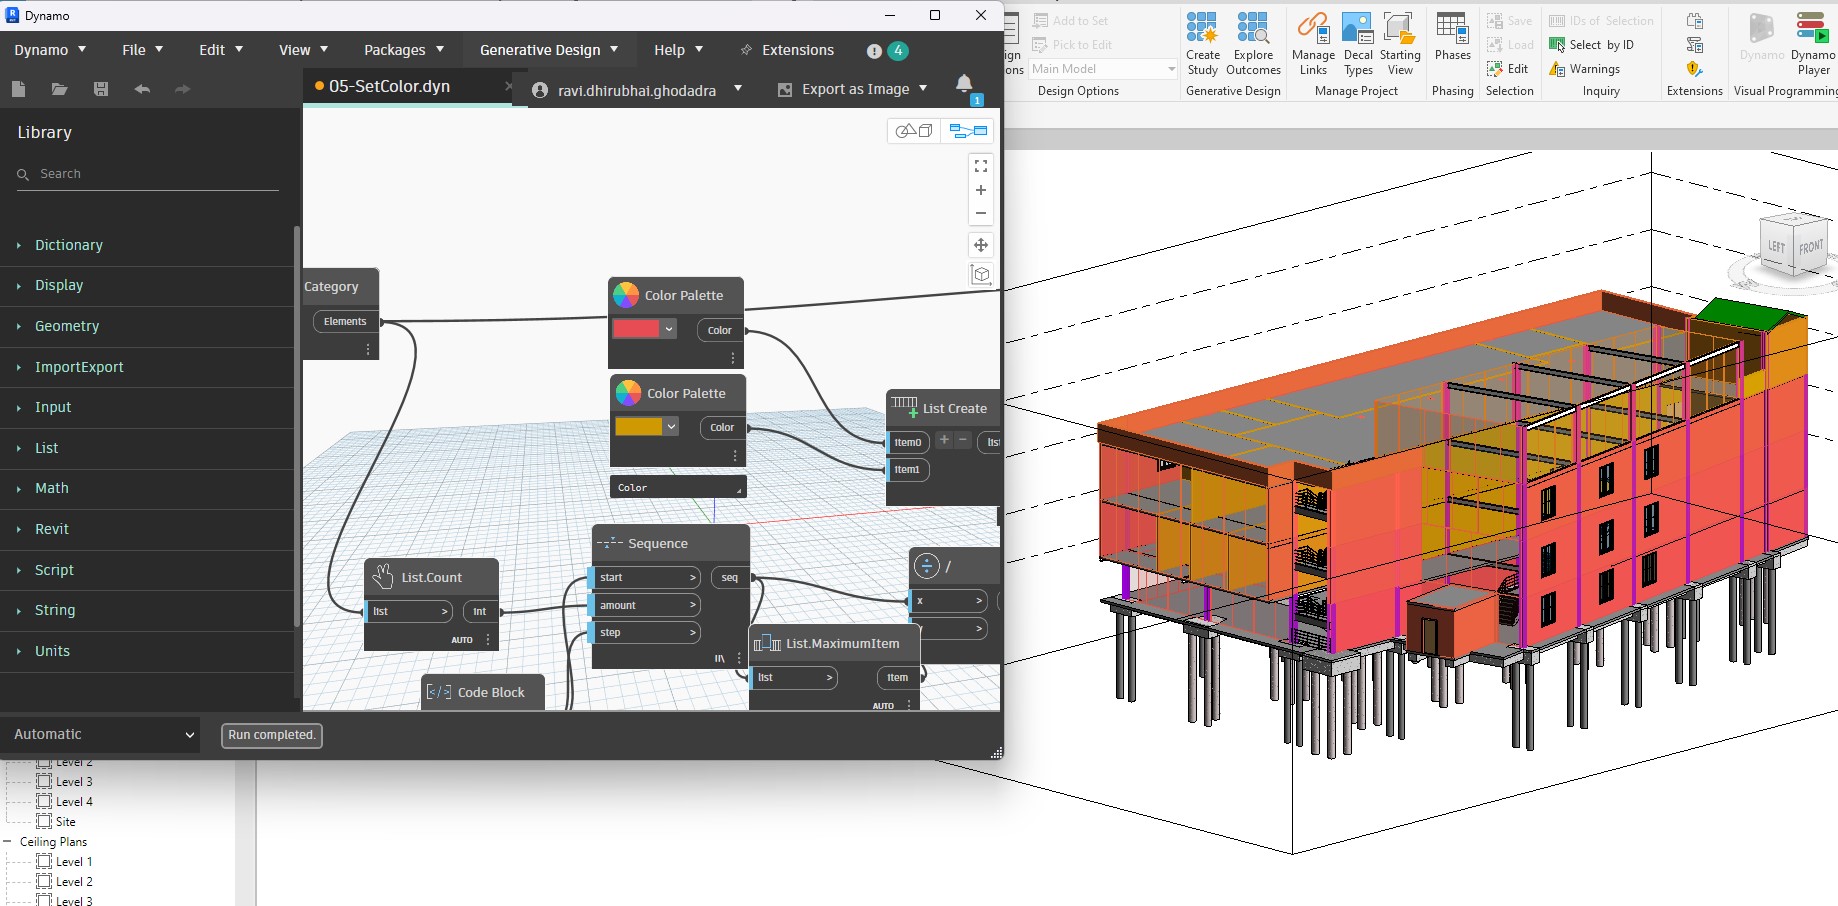The width and height of the screenshot is (1838, 906).
Task: Click the Export as Image button
Action: click(854, 89)
